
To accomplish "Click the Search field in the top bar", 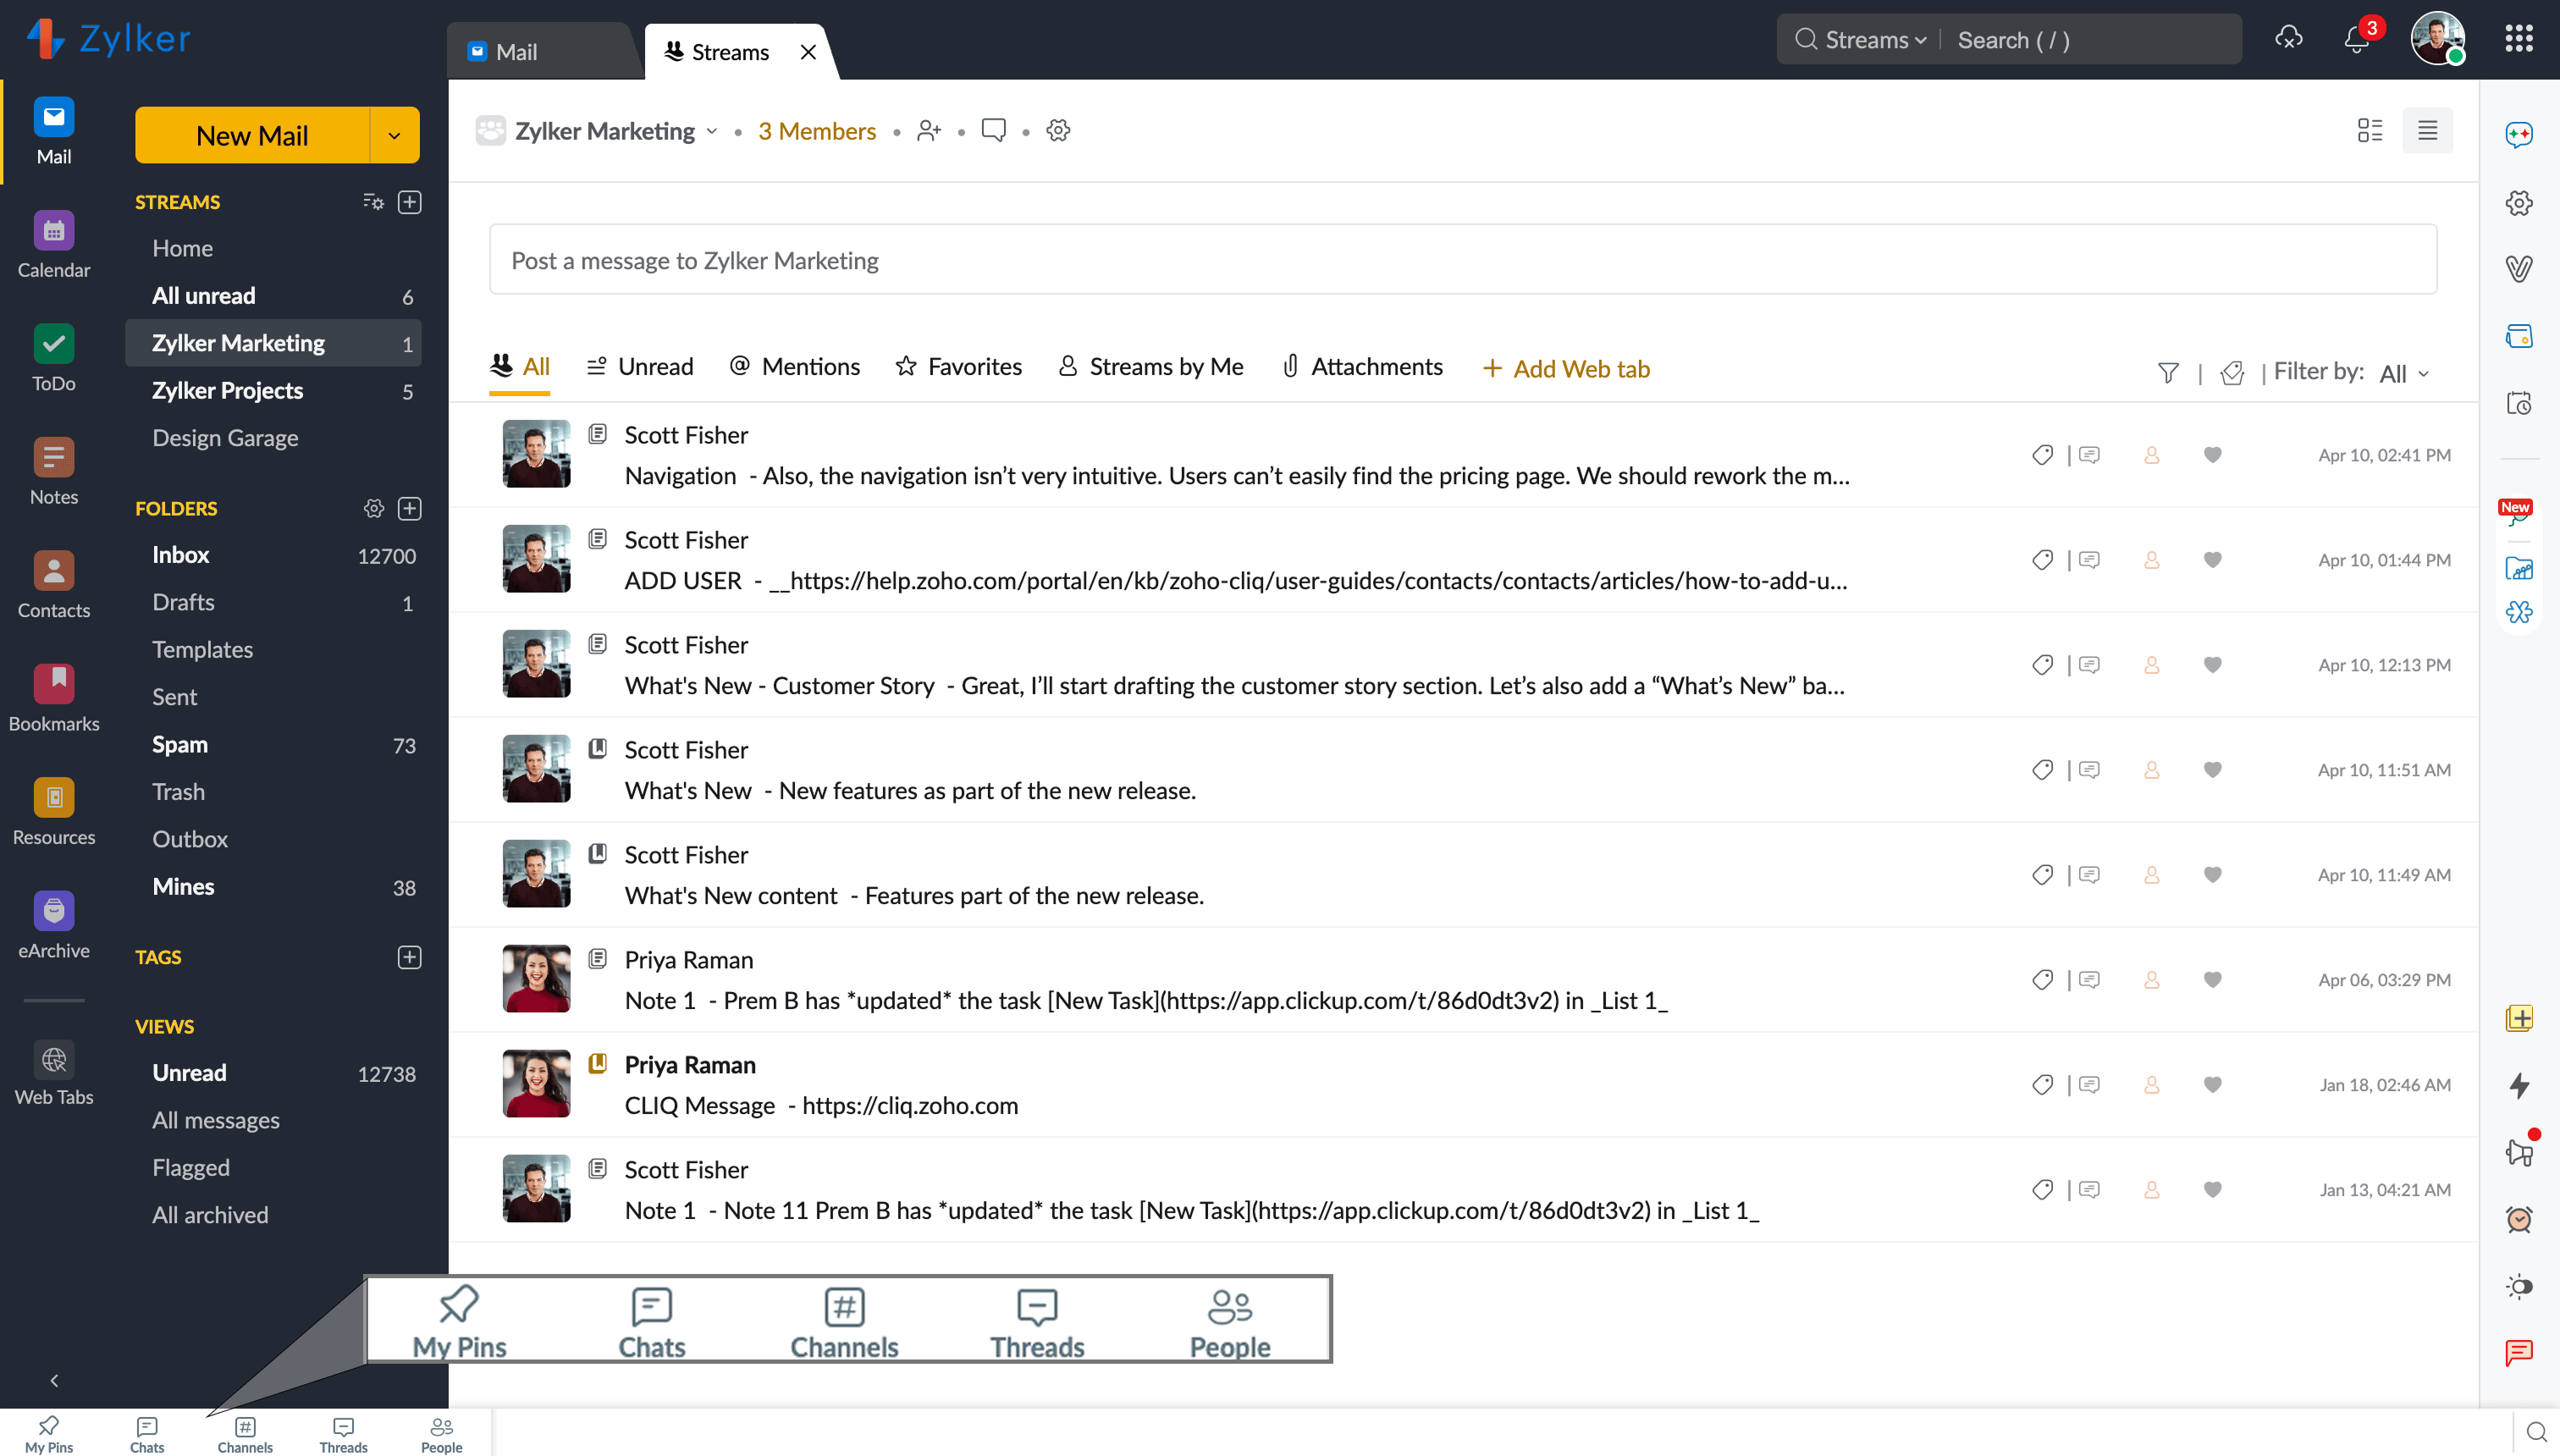I will pos(2090,40).
